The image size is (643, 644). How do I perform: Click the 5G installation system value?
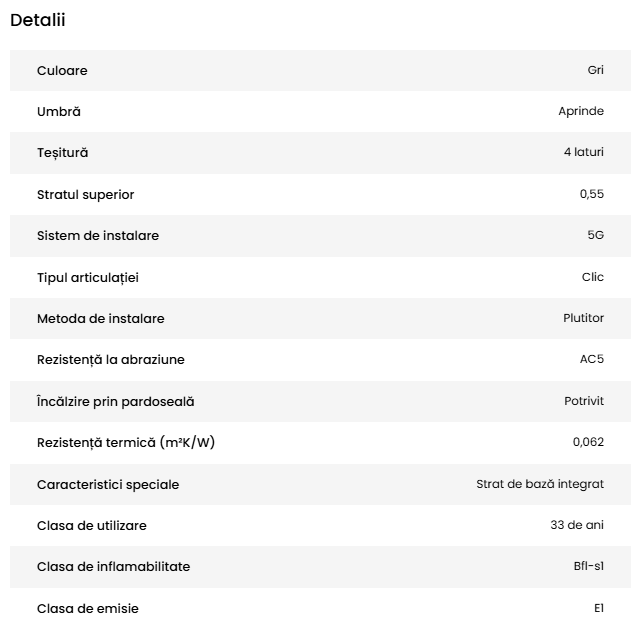point(595,236)
